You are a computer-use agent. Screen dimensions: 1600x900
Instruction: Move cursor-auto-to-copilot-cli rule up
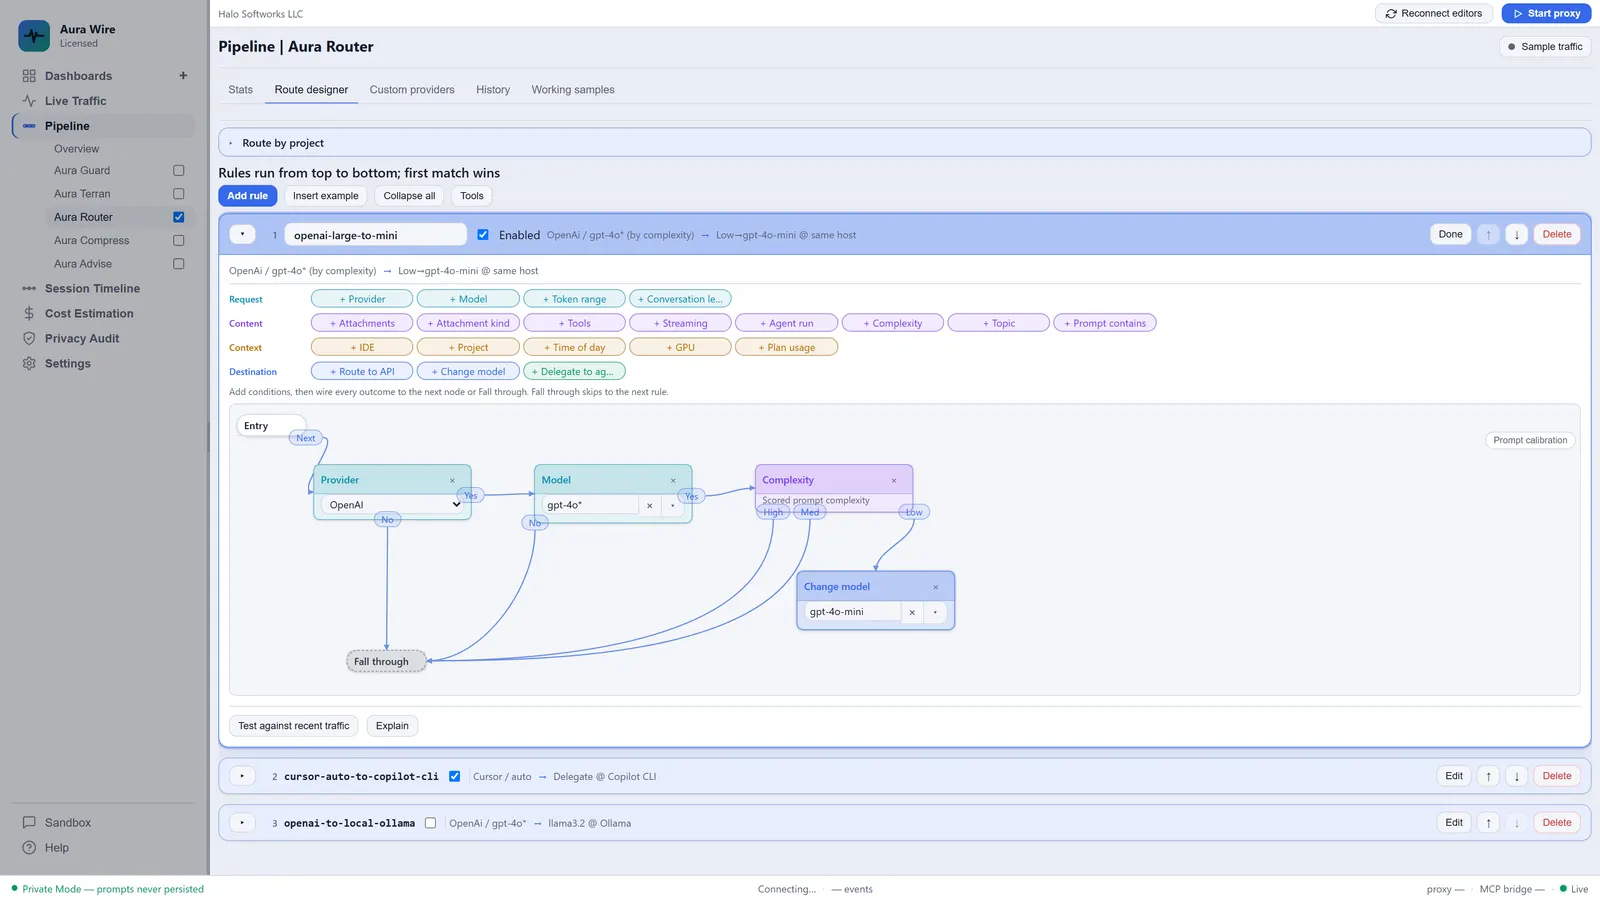click(1488, 776)
